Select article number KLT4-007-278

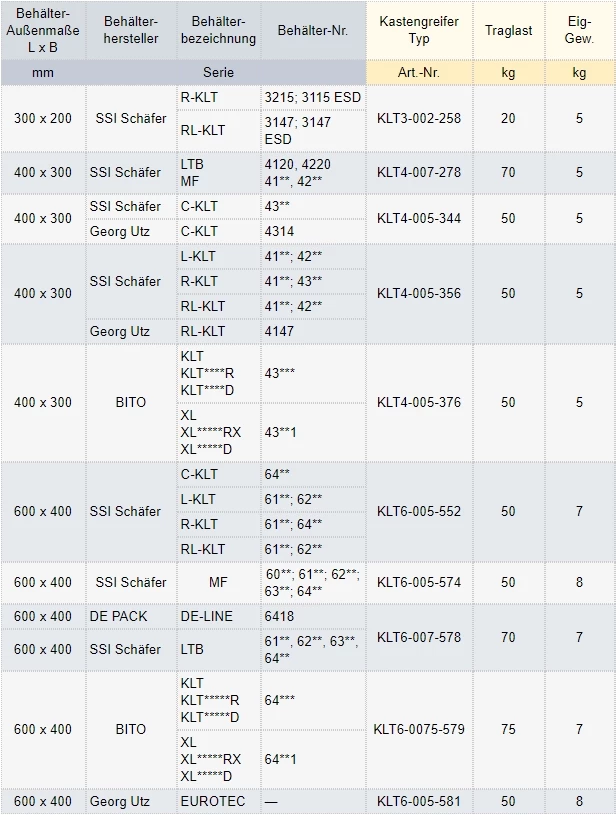point(419,172)
